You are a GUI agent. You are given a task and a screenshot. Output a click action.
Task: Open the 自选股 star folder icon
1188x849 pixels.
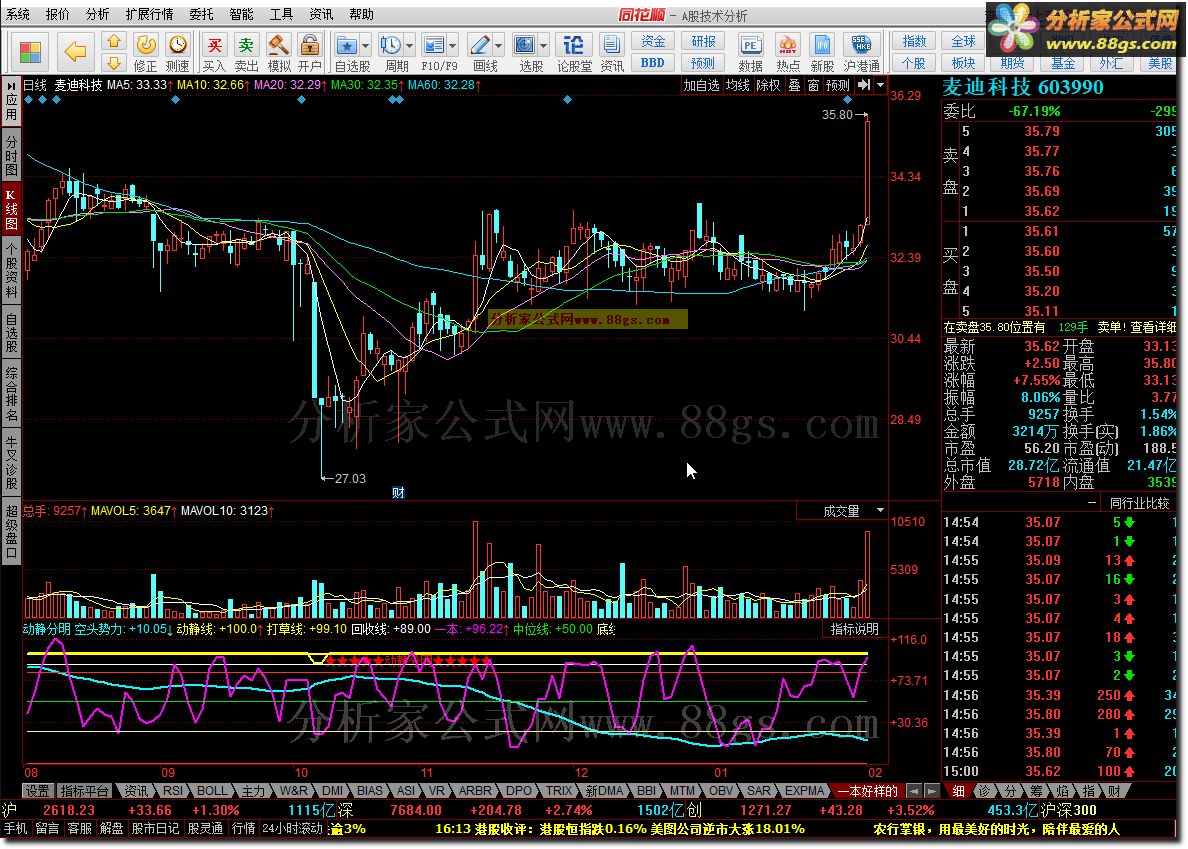[x=347, y=45]
